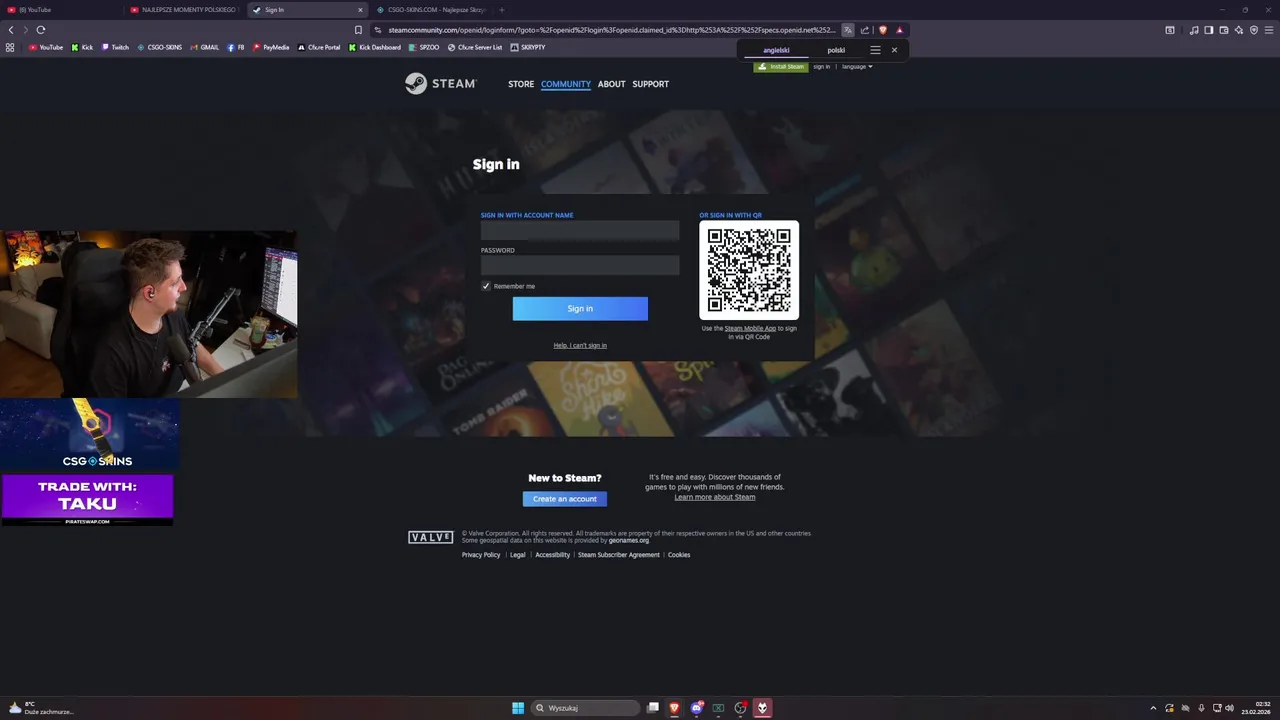Click the Steam logo in page header
This screenshot has height=720, width=1280.
pos(441,84)
